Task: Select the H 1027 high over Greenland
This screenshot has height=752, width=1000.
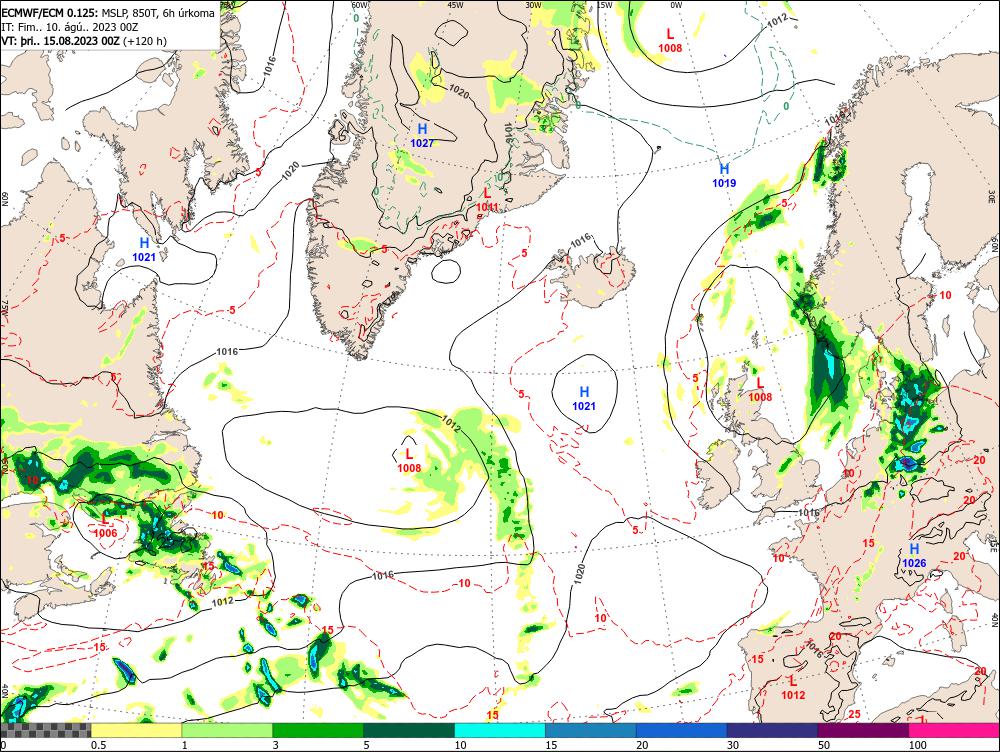Action: tap(422, 136)
